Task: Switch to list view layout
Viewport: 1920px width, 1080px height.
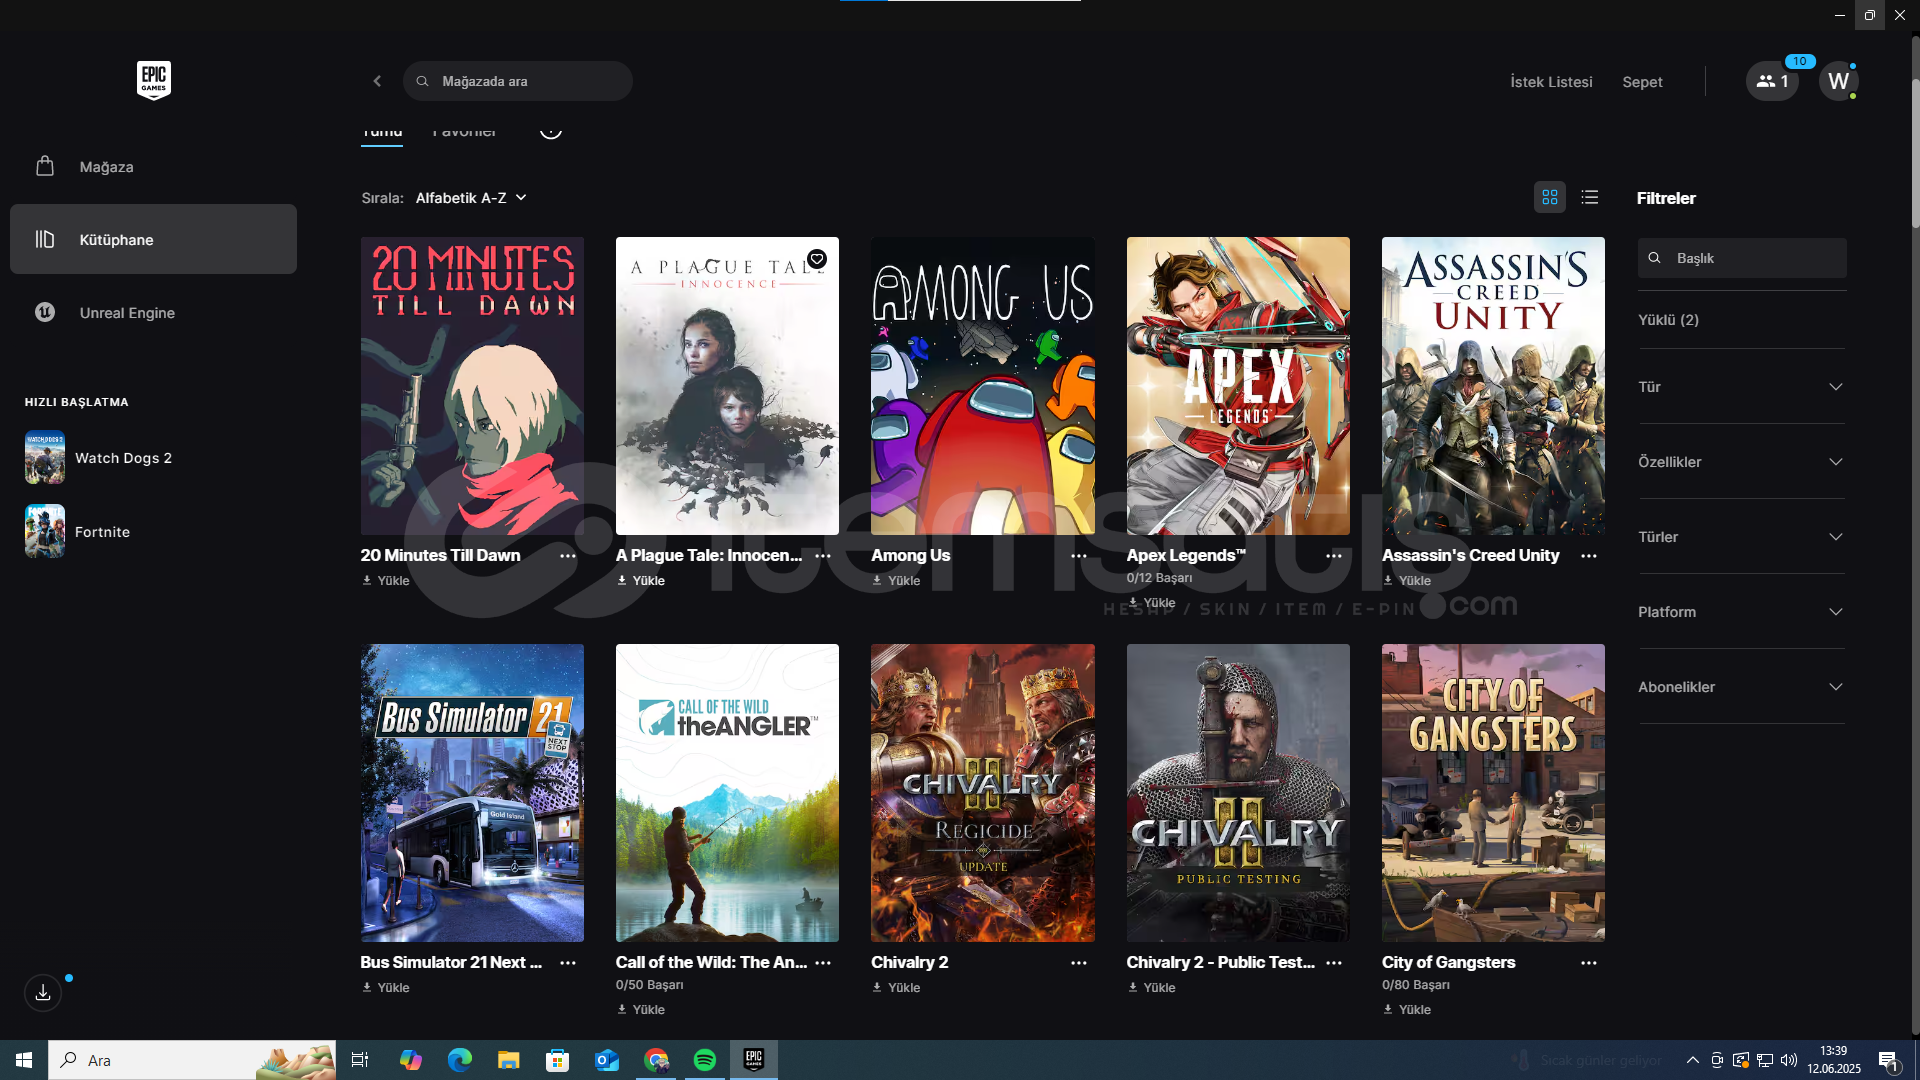Action: pos(1590,197)
